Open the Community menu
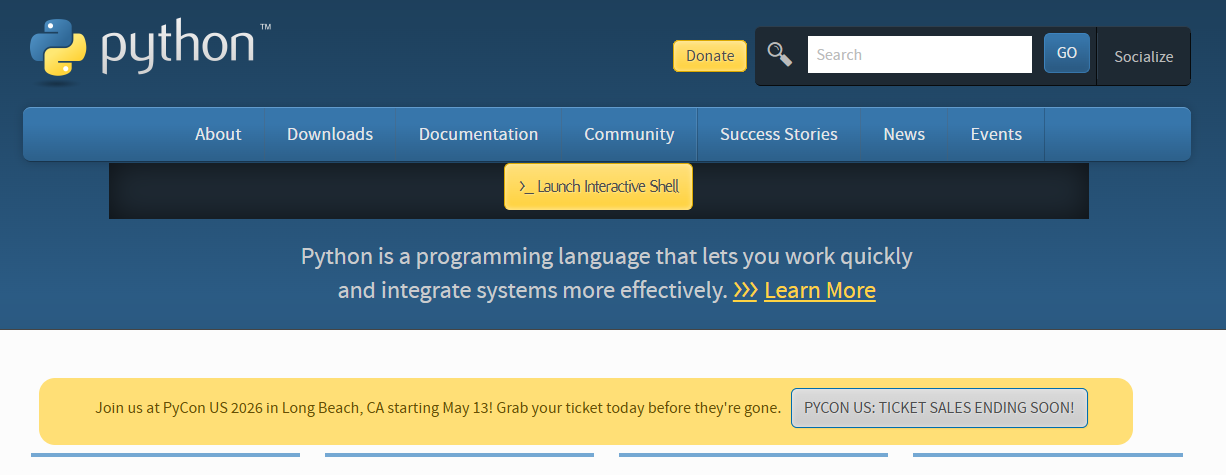The width and height of the screenshot is (1226, 475). coord(629,134)
